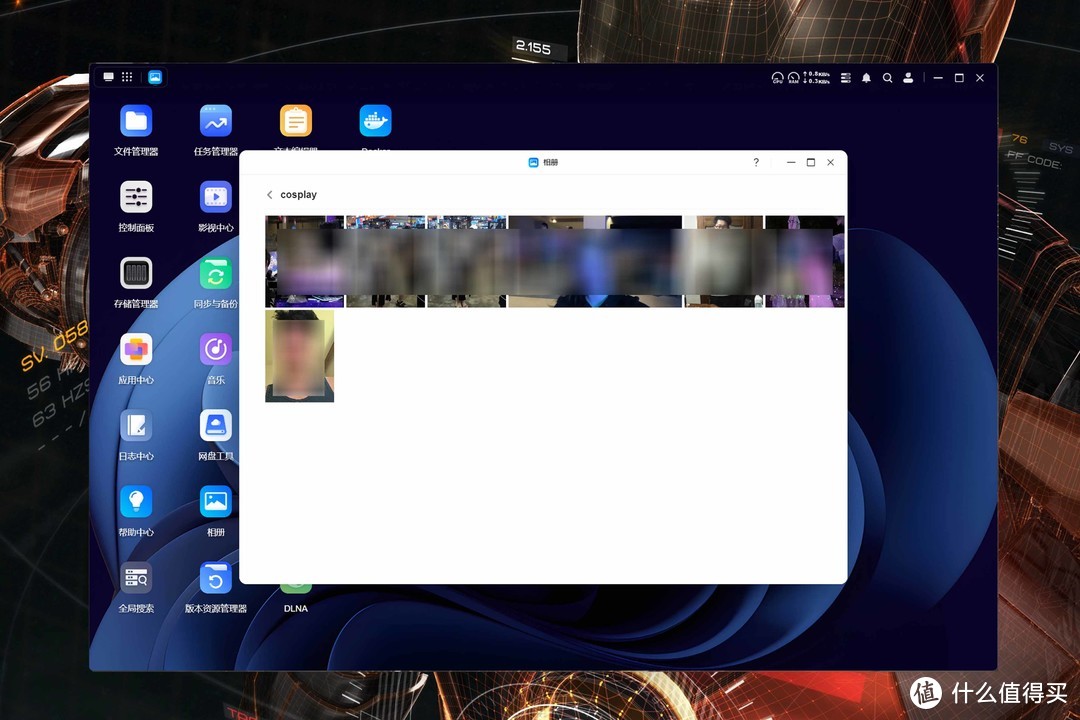Viewport: 1080px width, 720px height.
Task: Open 应用中心 app center
Action: click(136, 349)
